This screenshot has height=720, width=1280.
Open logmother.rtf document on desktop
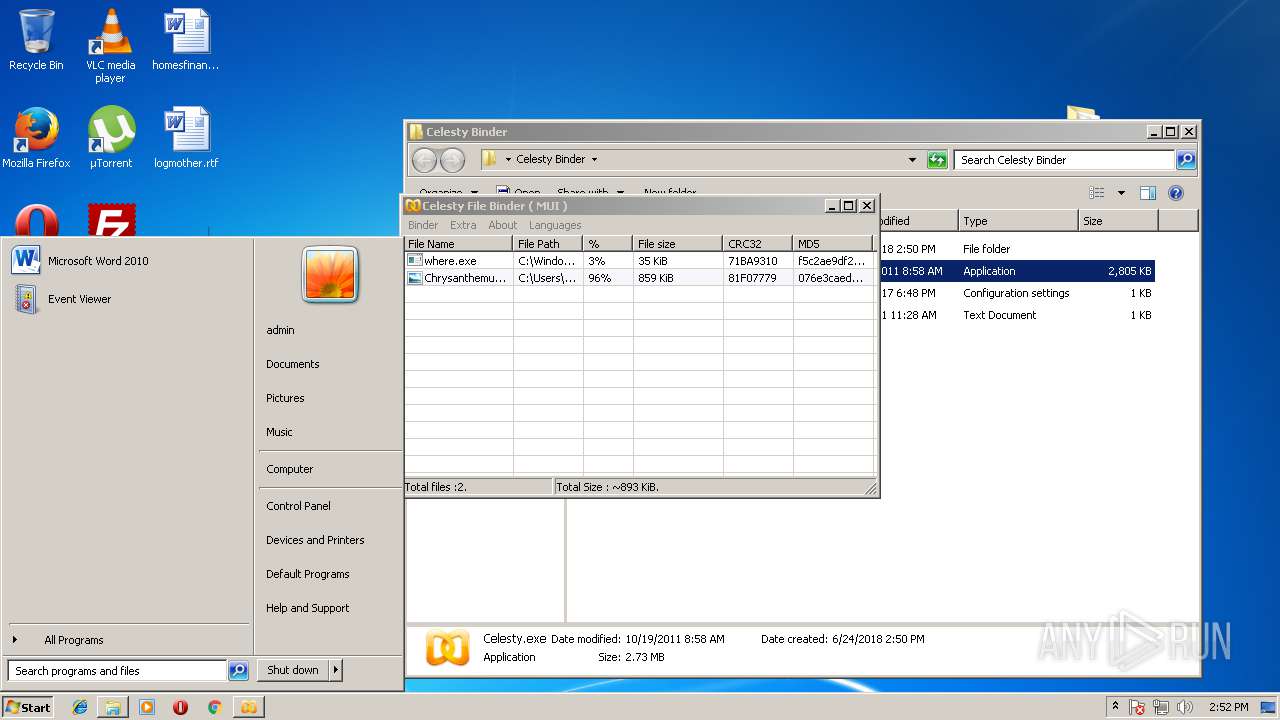click(x=186, y=138)
